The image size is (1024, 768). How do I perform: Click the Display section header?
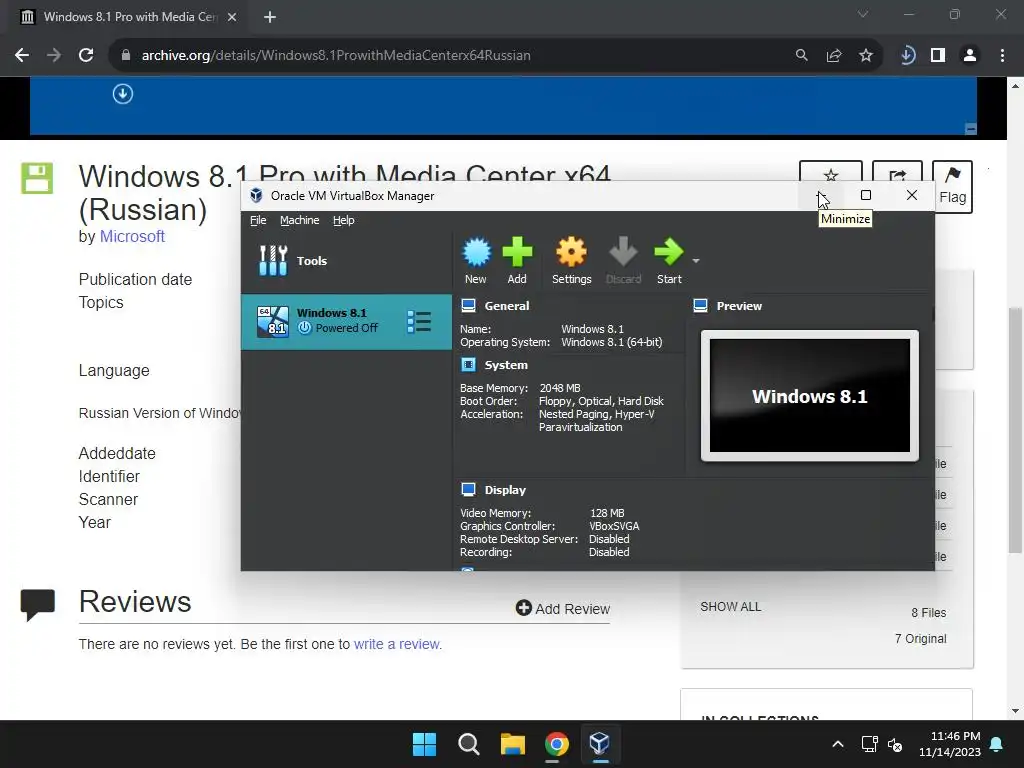504,490
